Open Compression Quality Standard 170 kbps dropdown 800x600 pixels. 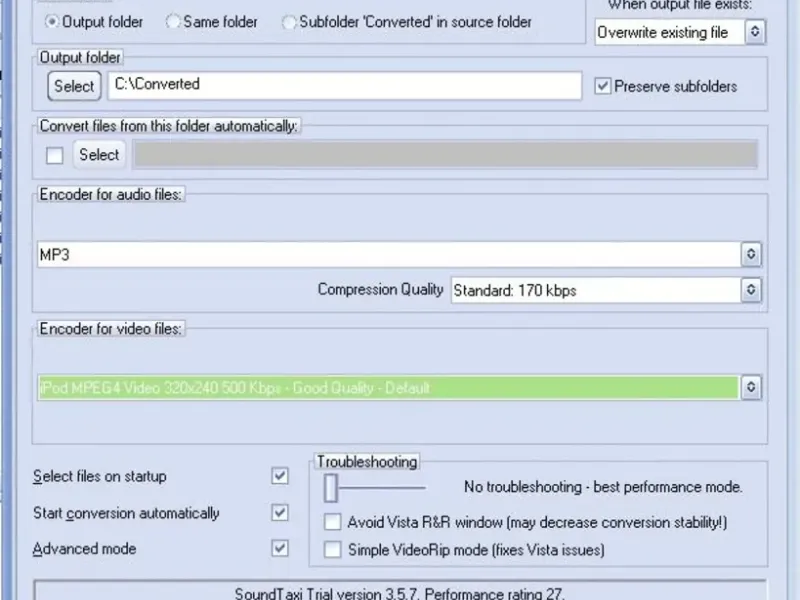click(606, 290)
